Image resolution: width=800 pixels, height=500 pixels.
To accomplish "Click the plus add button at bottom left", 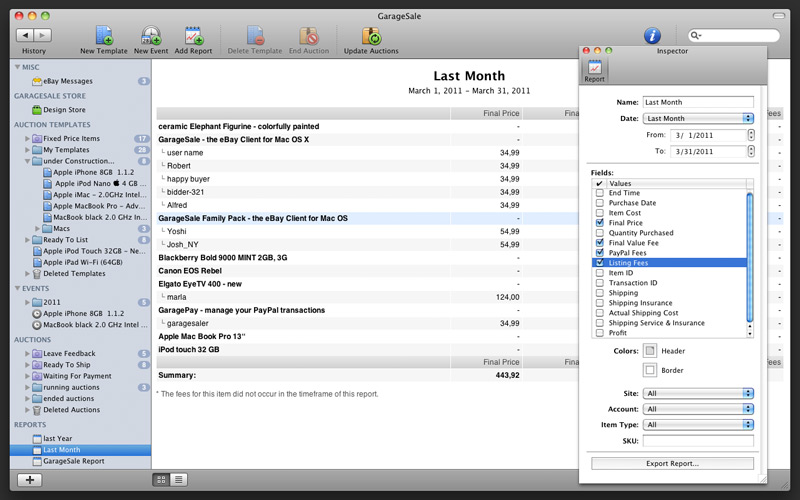I will tap(30, 480).
